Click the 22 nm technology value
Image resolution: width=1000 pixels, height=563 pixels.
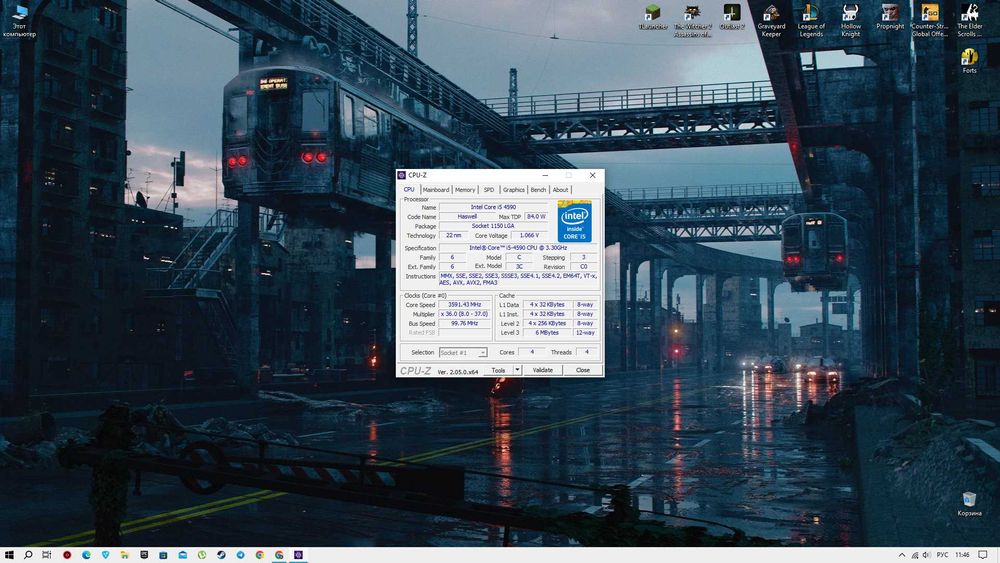tap(453, 235)
